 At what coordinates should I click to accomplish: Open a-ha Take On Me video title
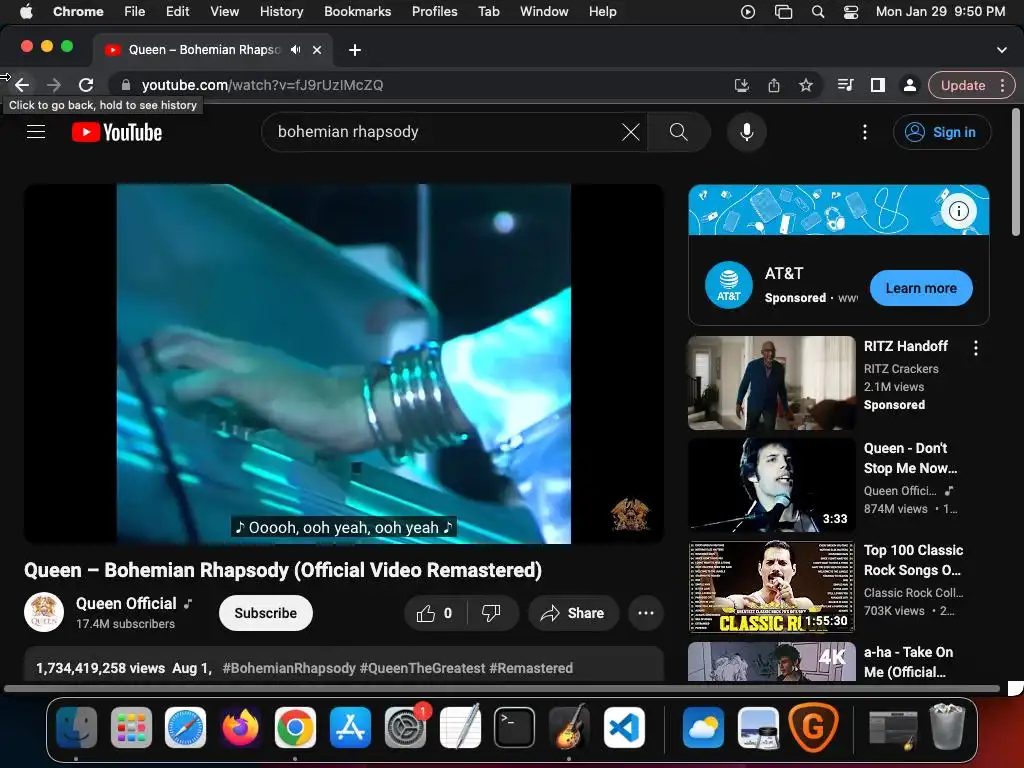908,662
